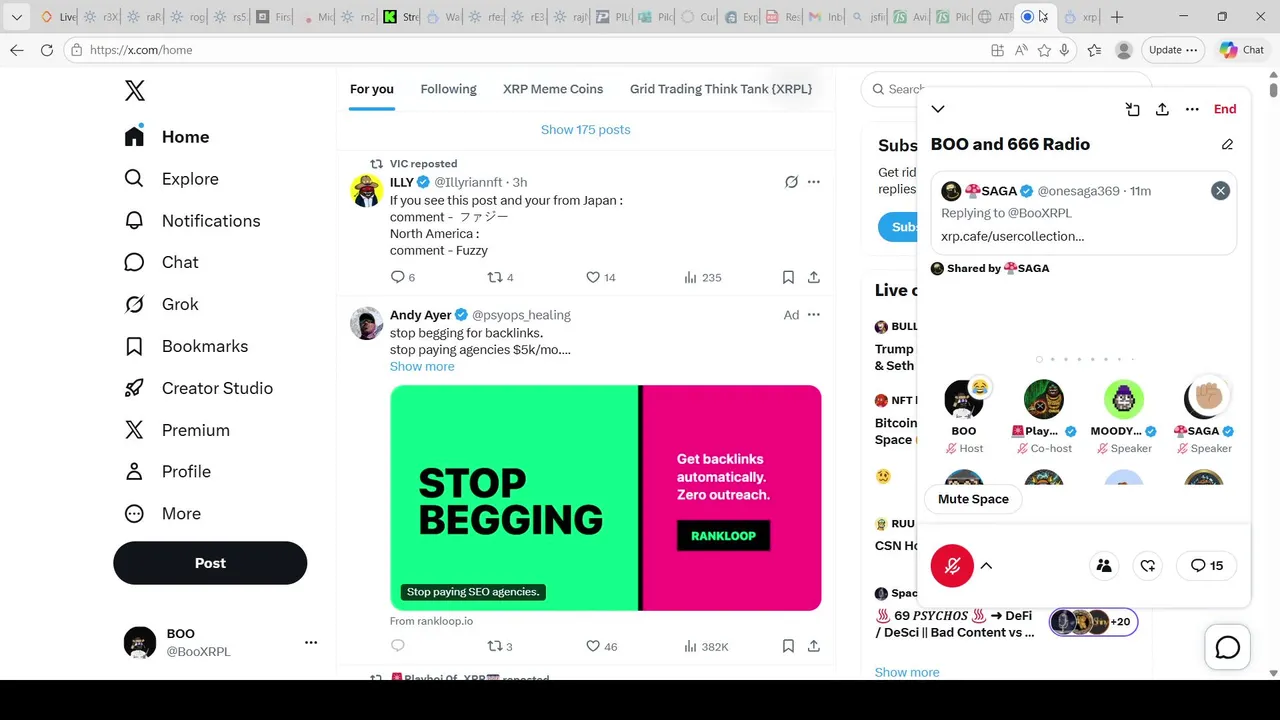Edit the Space title with pencil icon
The height and width of the screenshot is (720, 1280).
[1228, 144]
